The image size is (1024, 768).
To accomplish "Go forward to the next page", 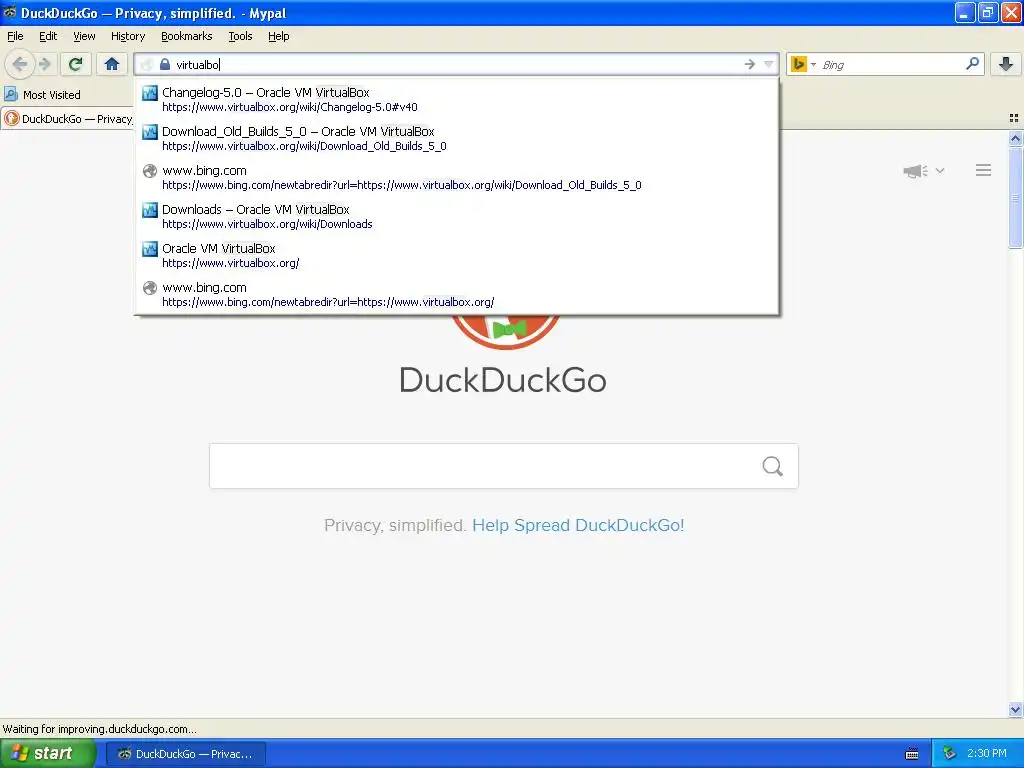I will (x=45, y=64).
